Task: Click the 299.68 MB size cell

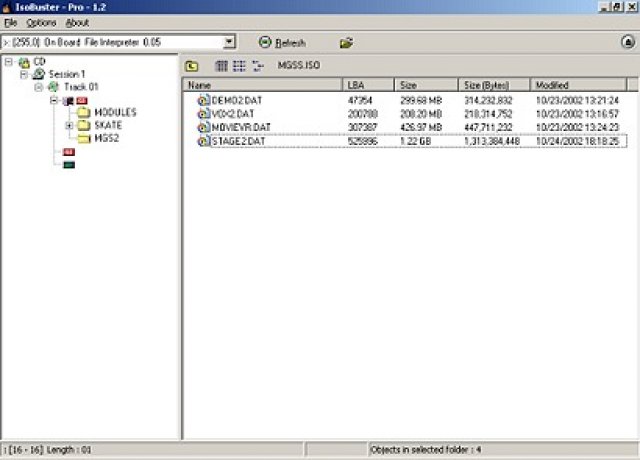Action: coord(421,100)
